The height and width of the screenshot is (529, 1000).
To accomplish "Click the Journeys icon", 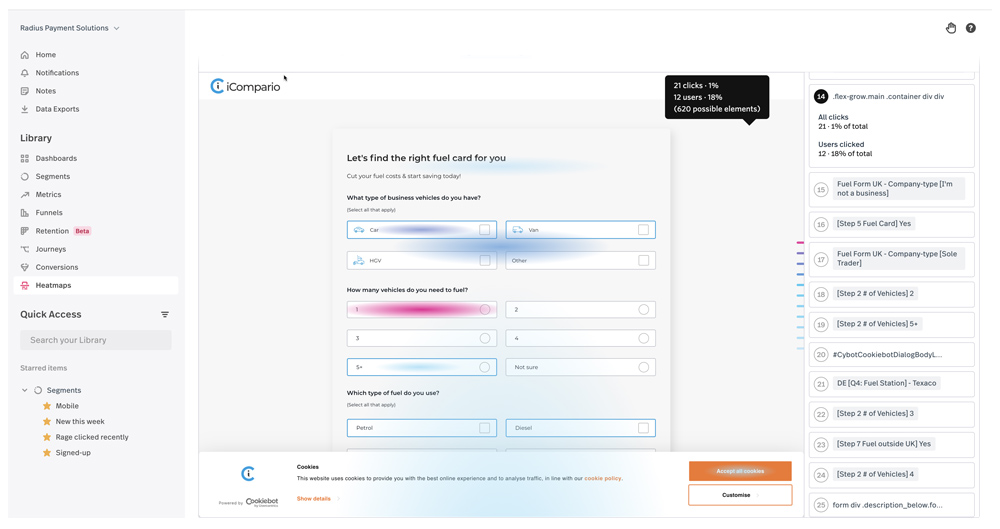I will [25, 250].
